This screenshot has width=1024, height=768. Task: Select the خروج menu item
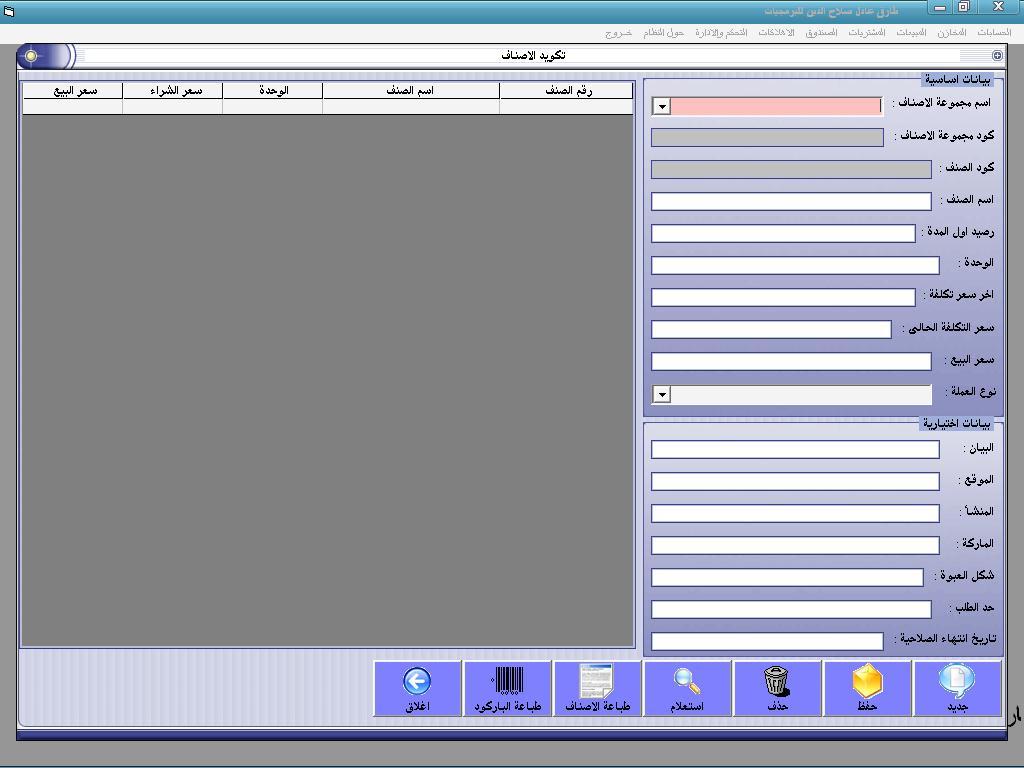pyautogui.click(x=618, y=33)
